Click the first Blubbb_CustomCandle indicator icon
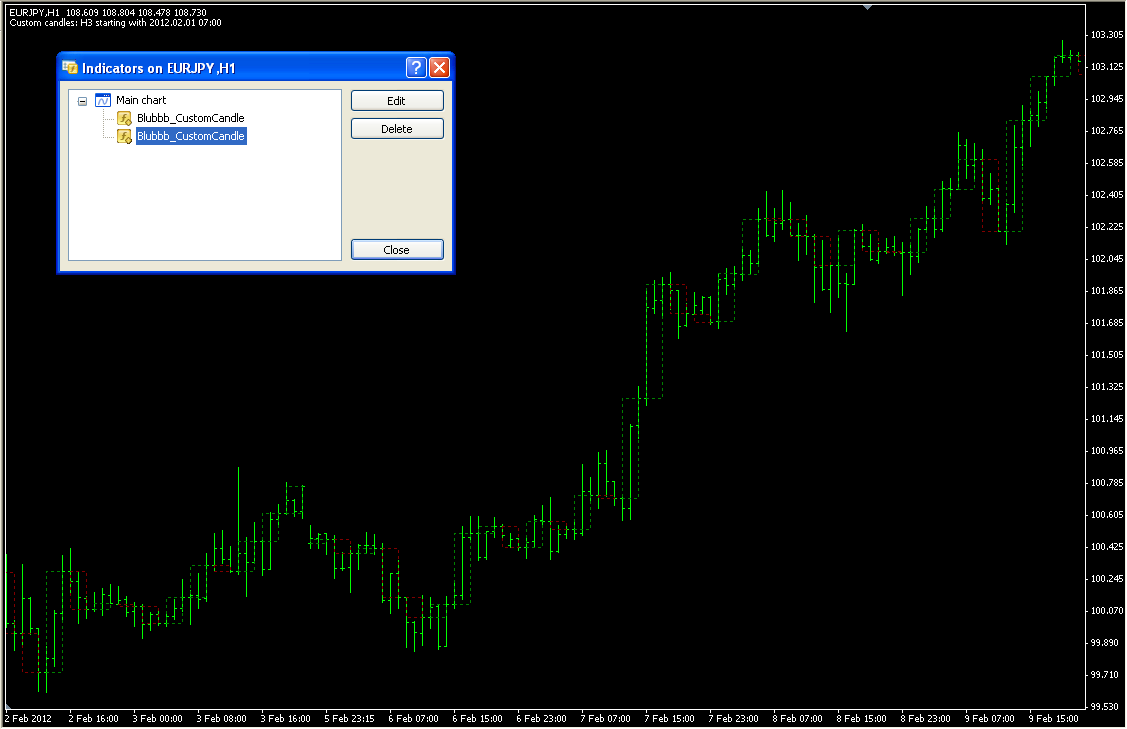Viewport: 1127px width, 729px height. click(124, 118)
